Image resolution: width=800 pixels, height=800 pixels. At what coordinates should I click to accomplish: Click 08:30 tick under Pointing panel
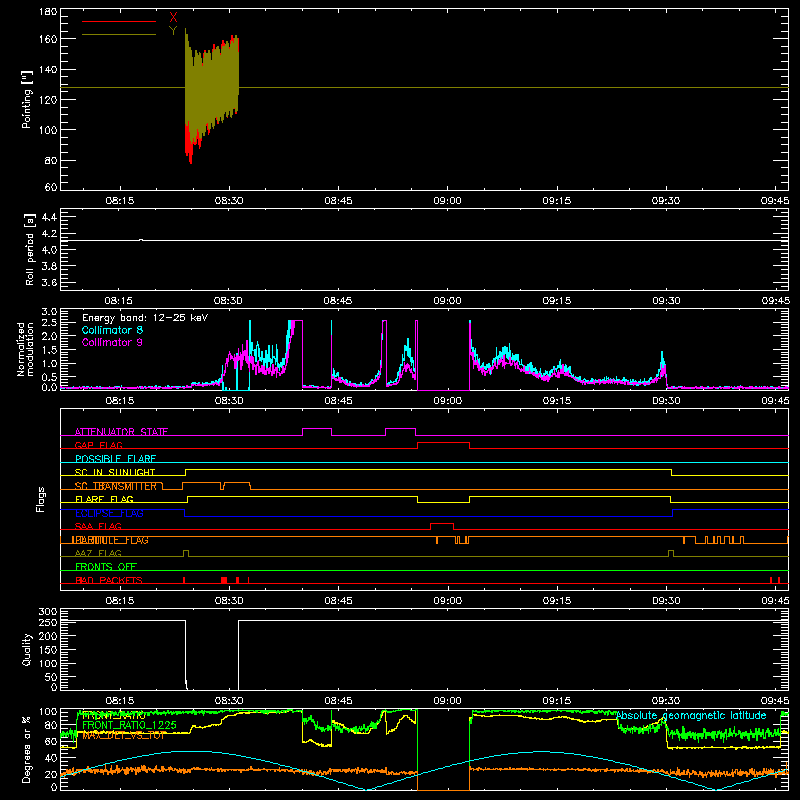click(x=229, y=201)
